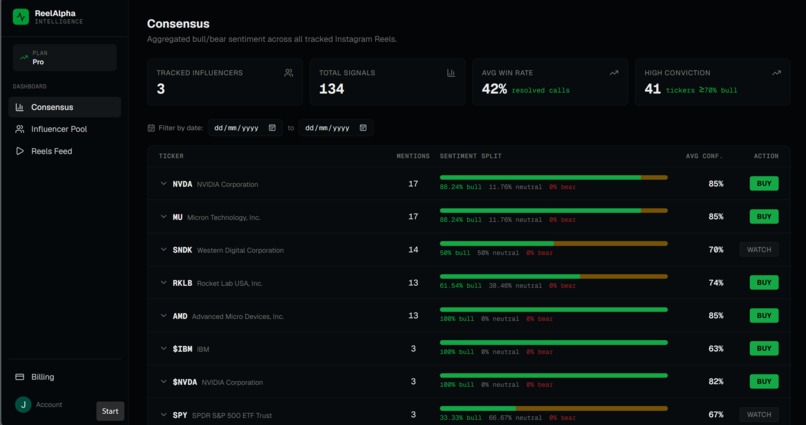Expand the NVDA row chevron
This screenshot has height=425, width=806.
163,183
